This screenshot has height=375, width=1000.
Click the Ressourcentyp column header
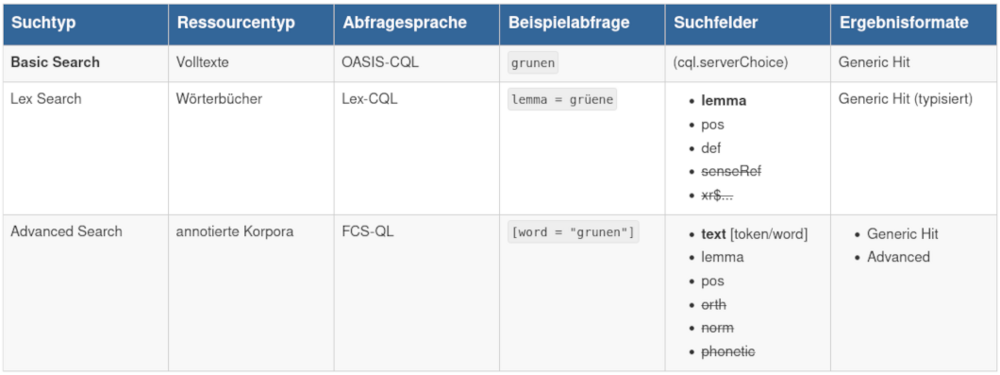coord(236,23)
